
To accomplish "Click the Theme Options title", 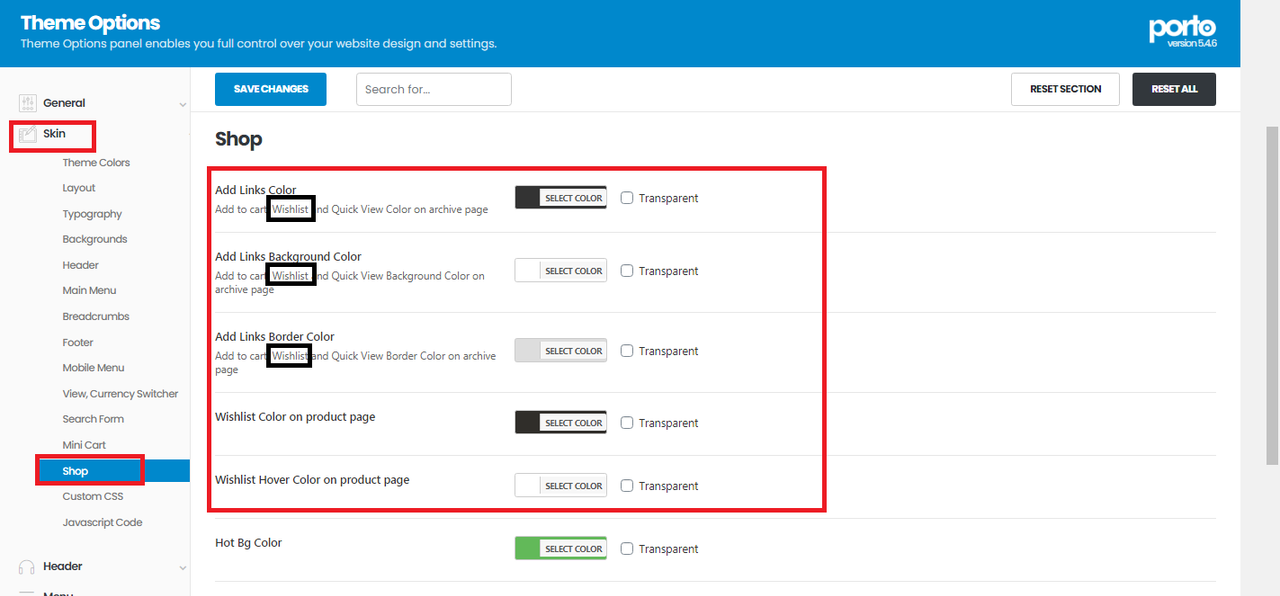I will [90, 23].
